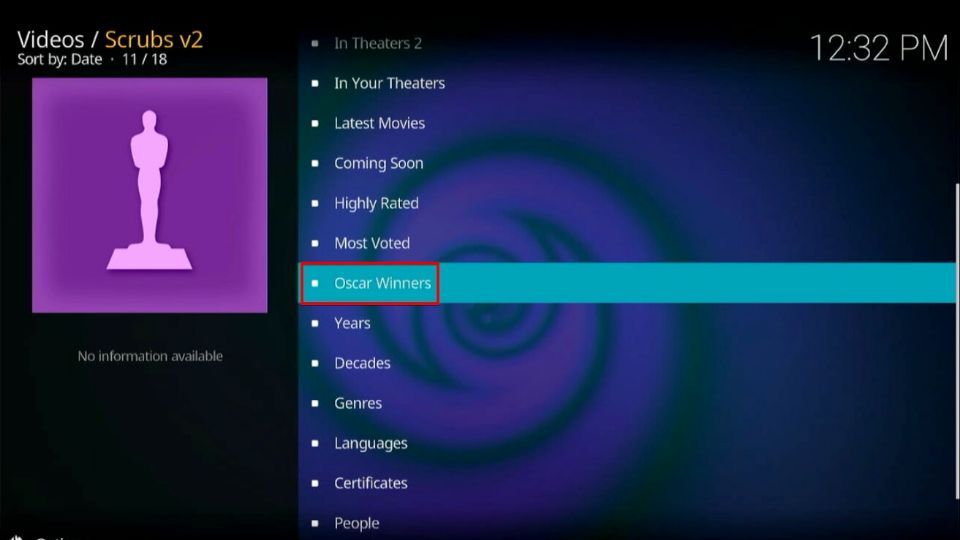Select the Most Voted category
This screenshot has height=540, width=960.
(x=628, y=243)
